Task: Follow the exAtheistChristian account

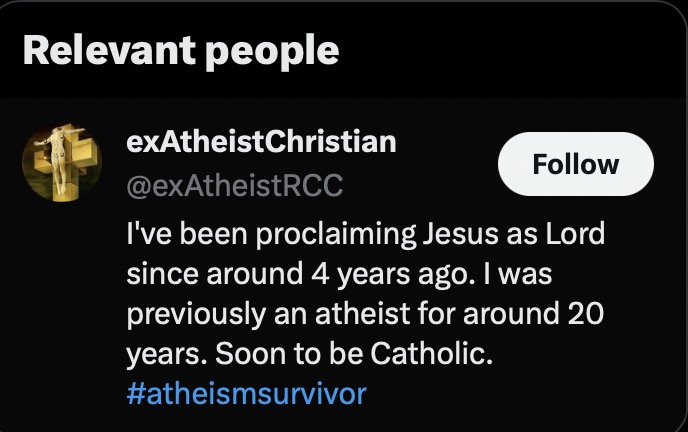Action: tap(576, 164)
